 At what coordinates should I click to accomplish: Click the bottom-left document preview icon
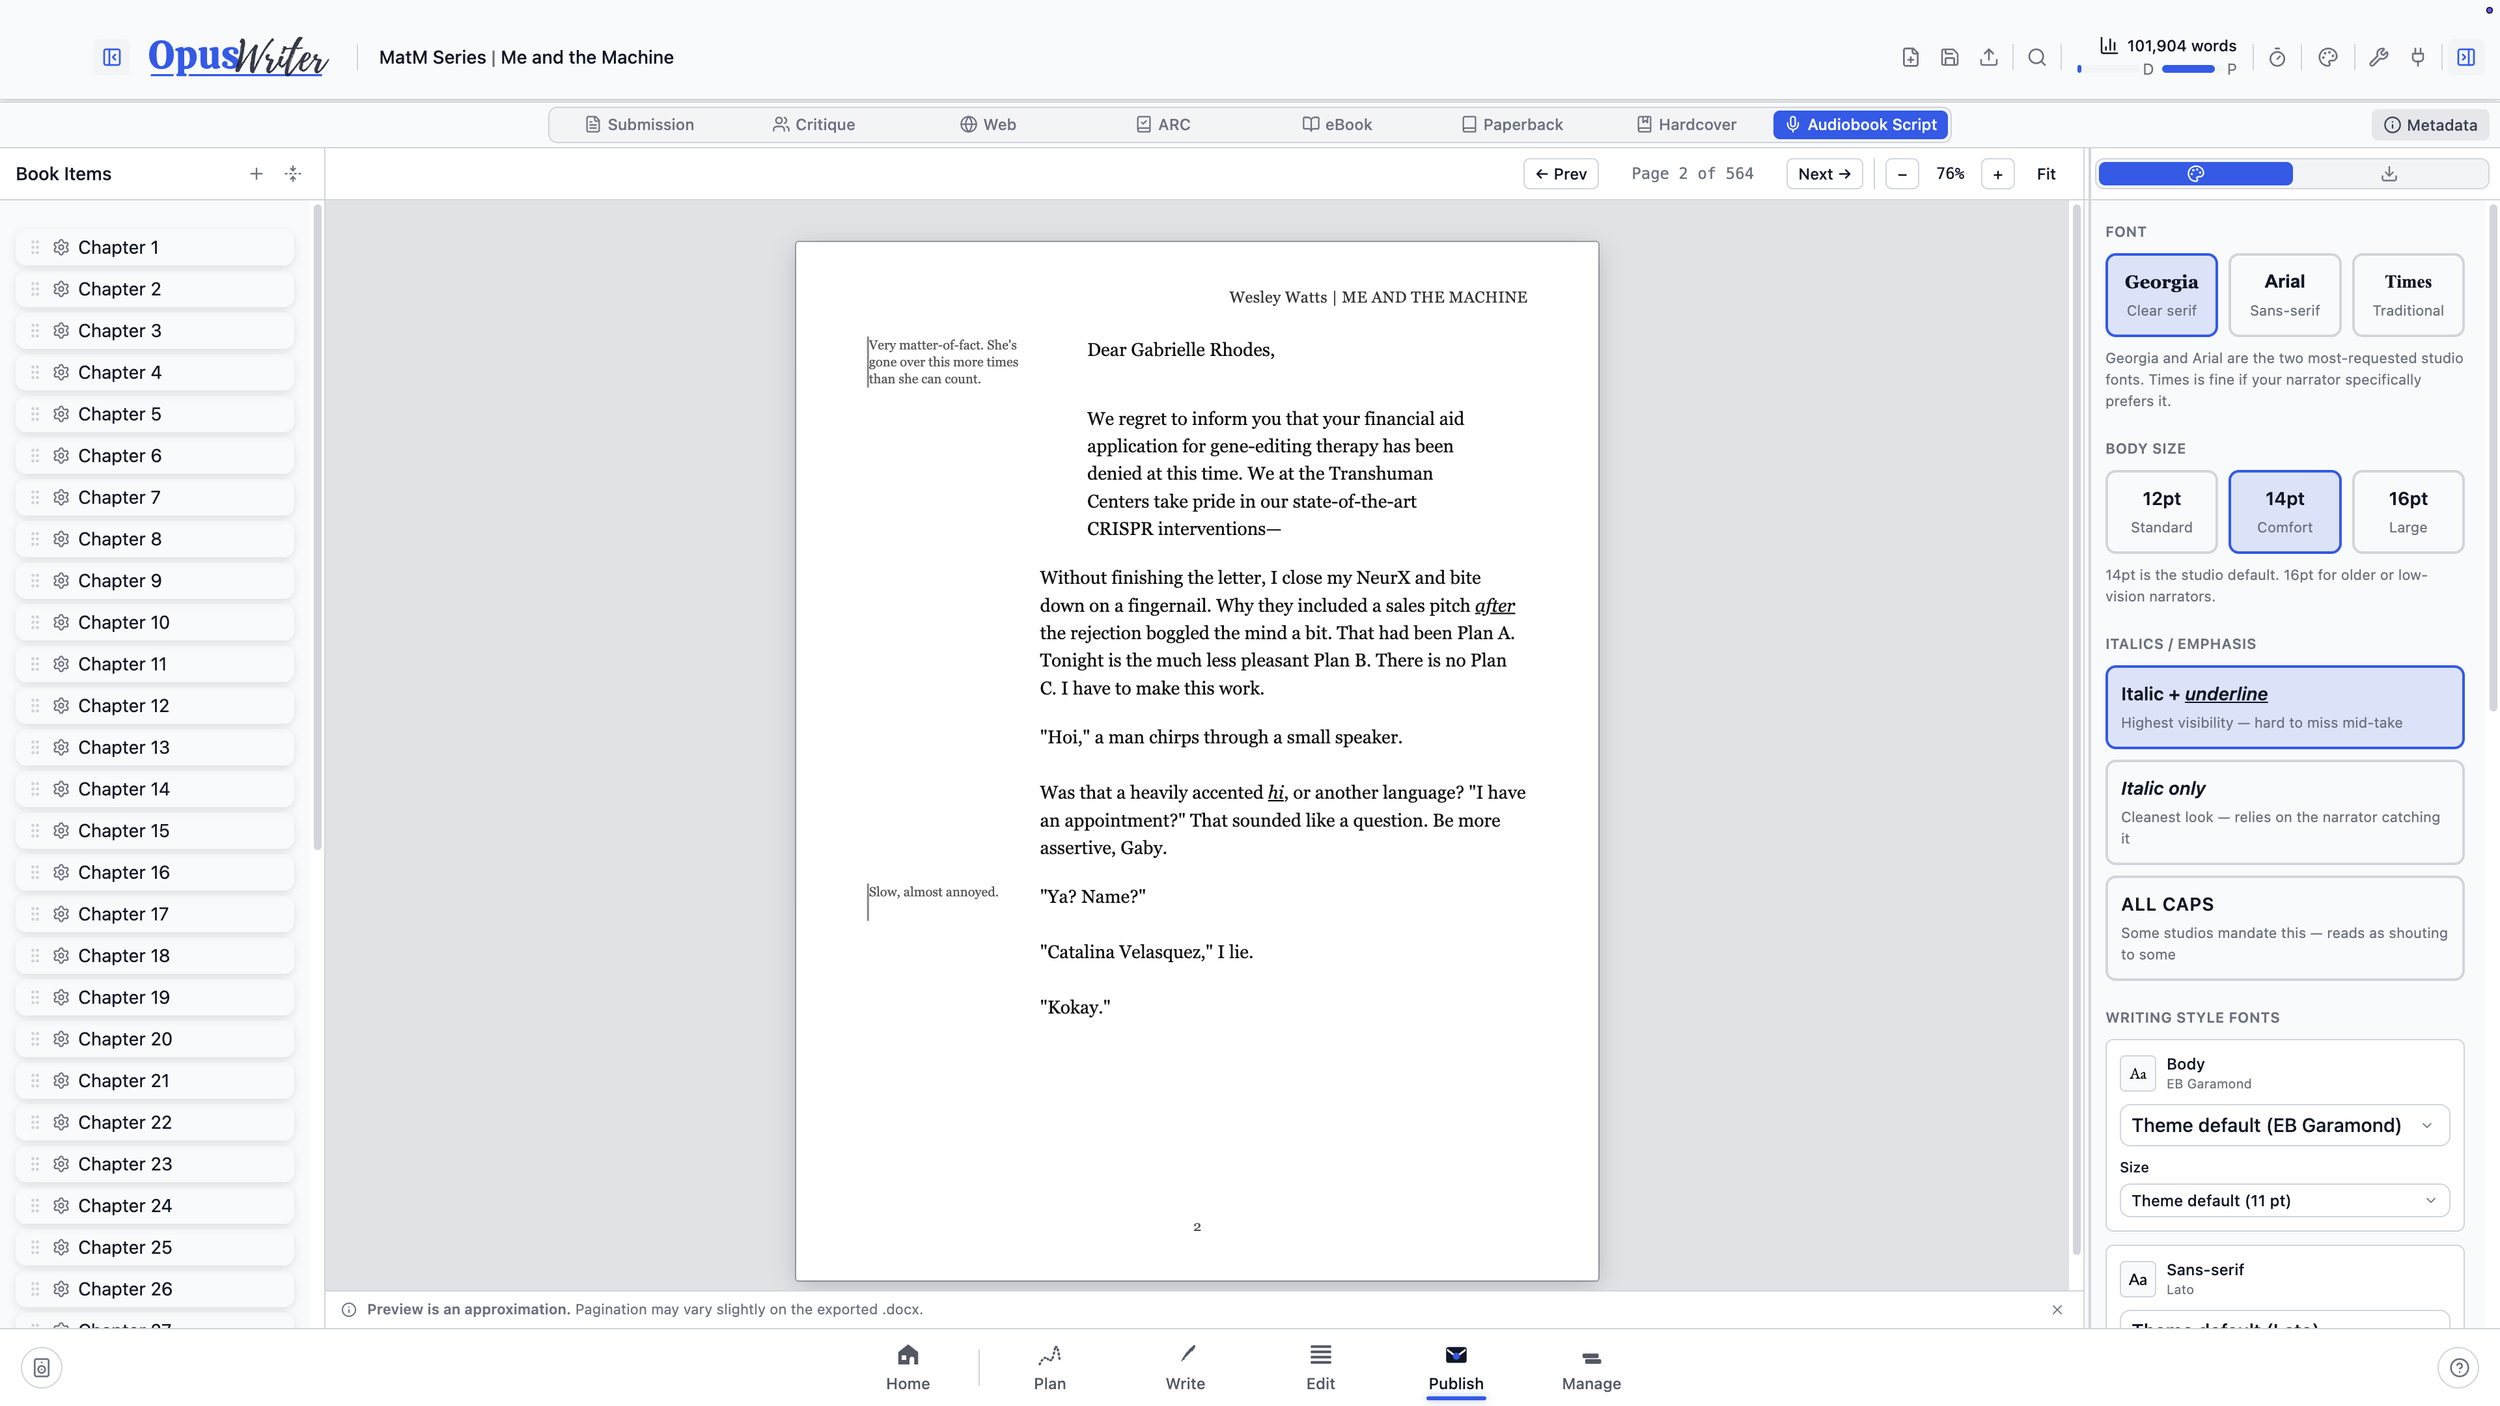click(x=42, y=1367)
